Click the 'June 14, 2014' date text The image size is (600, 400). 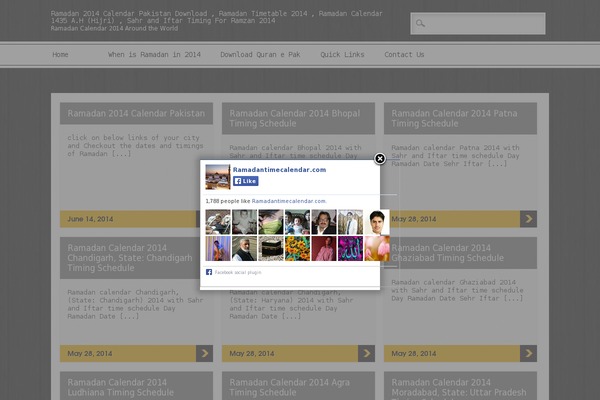coord(90,219)
